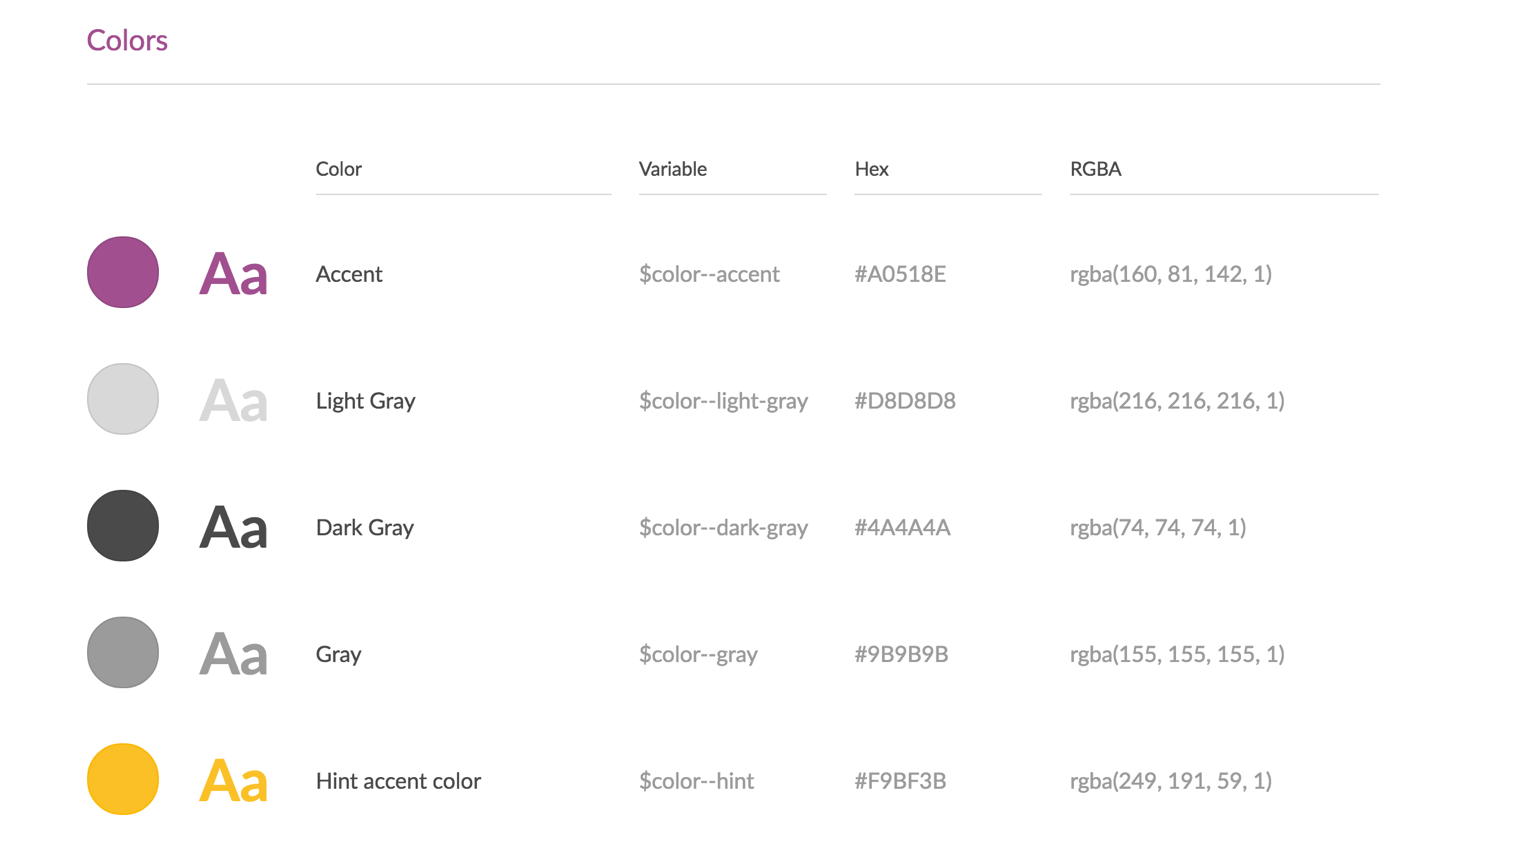Image resolution: width=1524 pixels, height=864 pixels.
Task: Click the RGBA column header
Action: 1096,169
